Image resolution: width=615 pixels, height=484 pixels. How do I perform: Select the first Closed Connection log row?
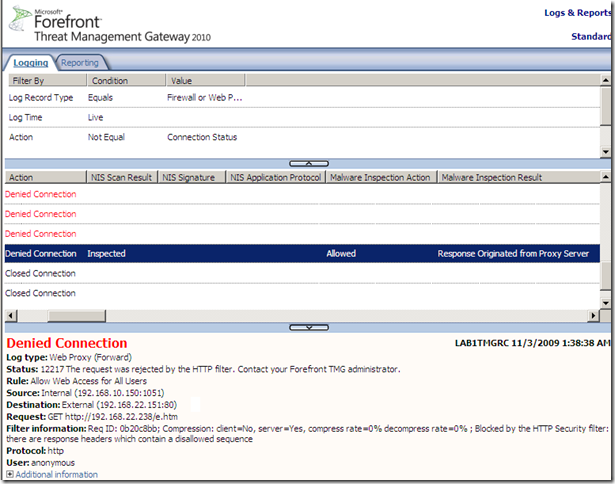pyautogui.click(x=302, y=273)
